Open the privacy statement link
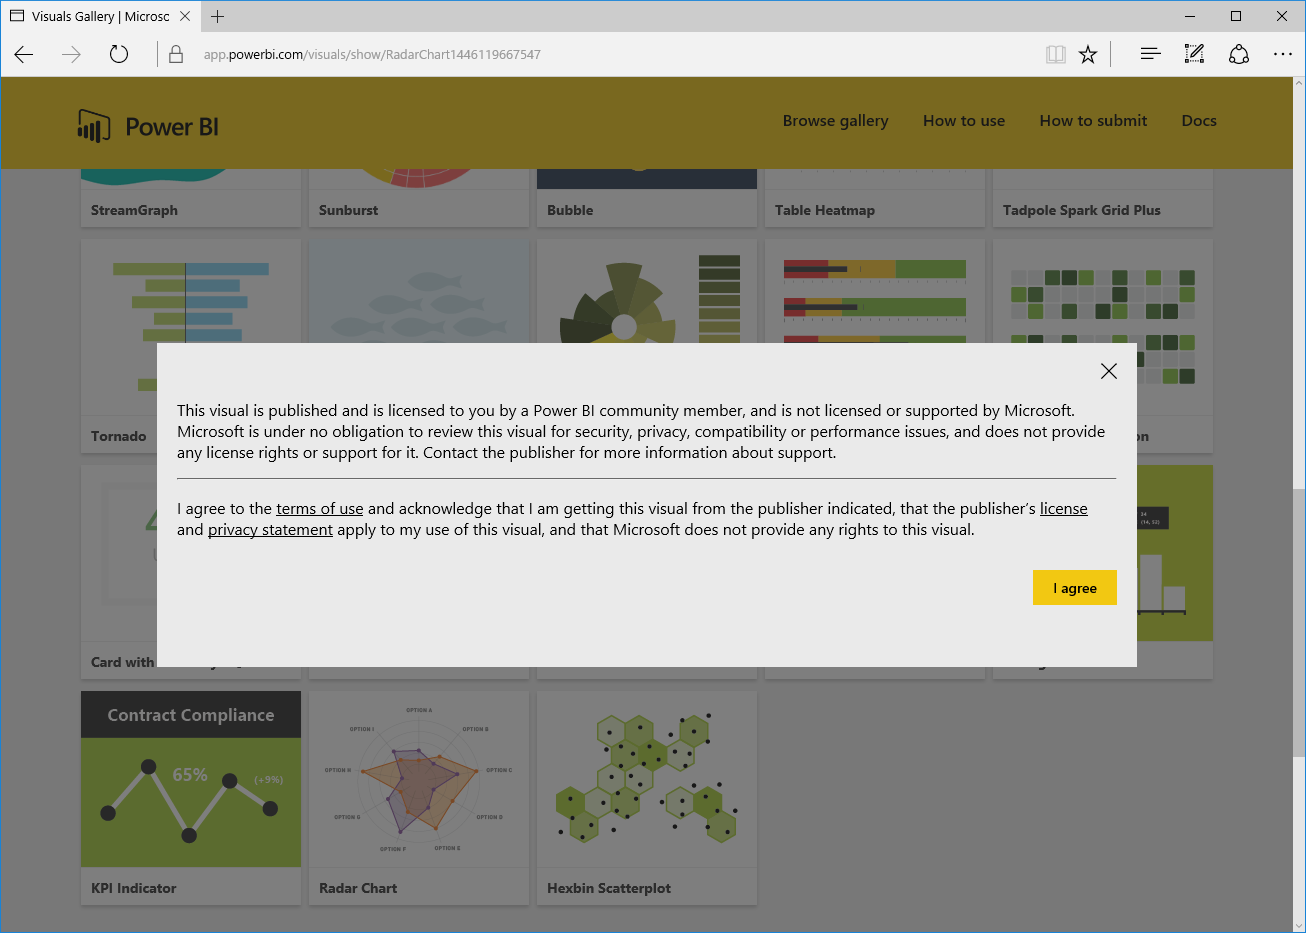The image size is (1306, 933). click(x=270, y=530)
